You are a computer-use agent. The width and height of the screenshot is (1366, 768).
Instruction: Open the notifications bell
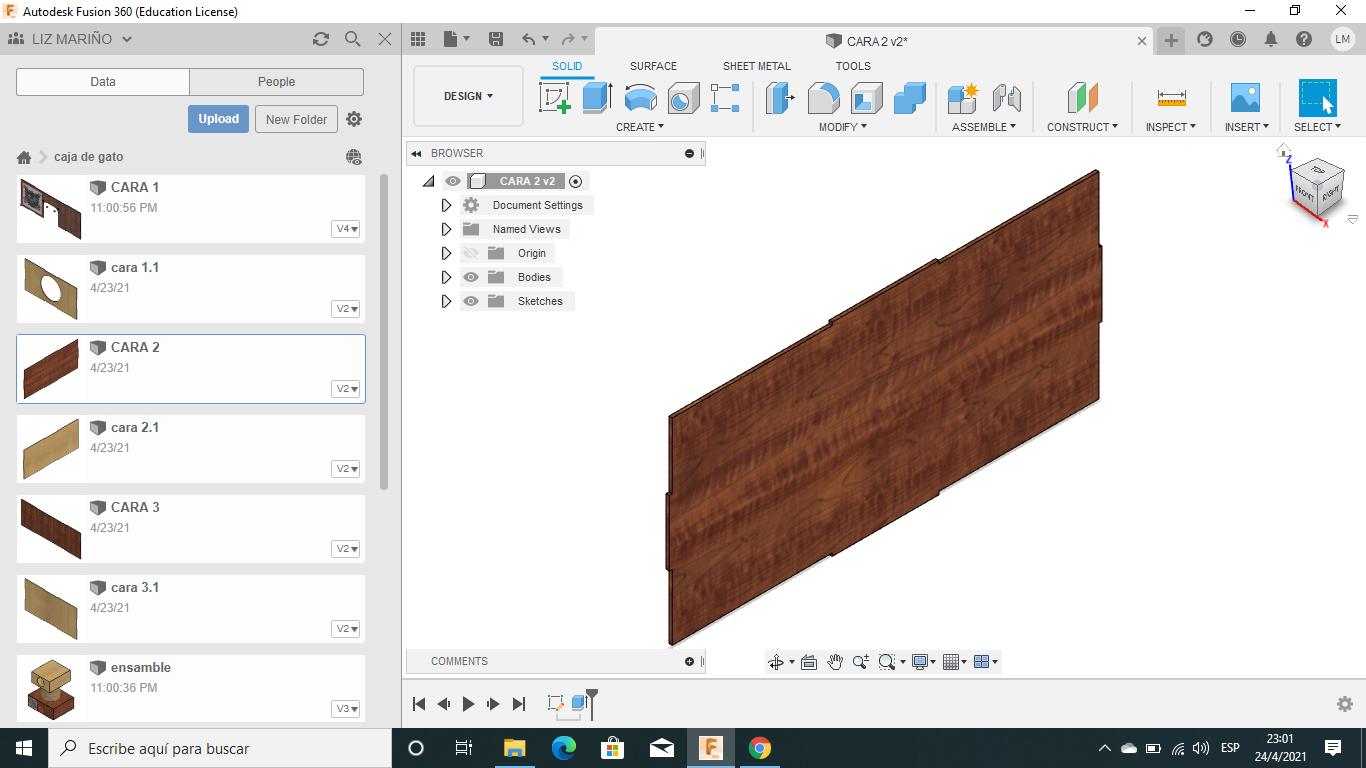click(1271, 39)
